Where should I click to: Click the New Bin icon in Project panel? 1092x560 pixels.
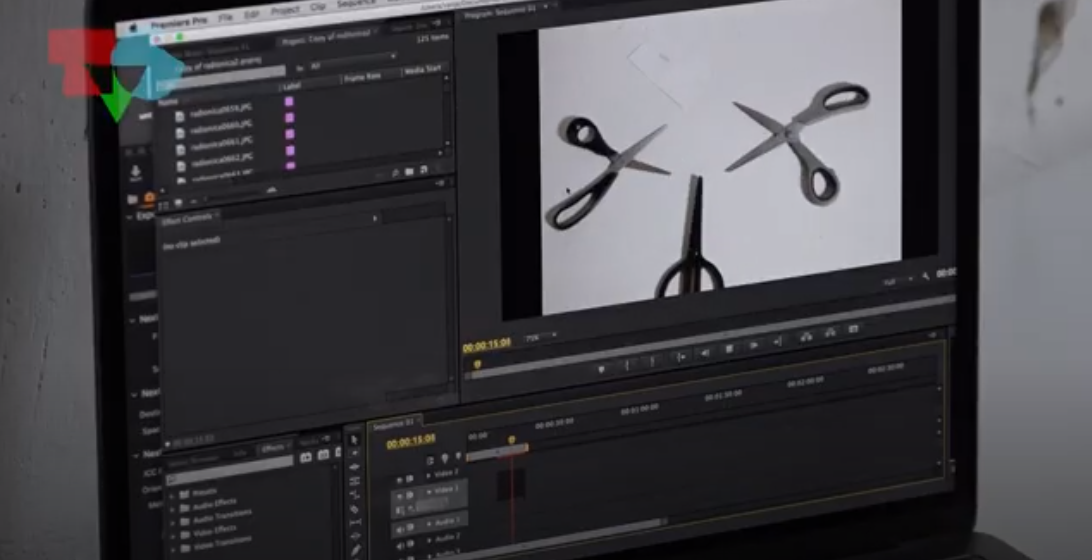pyautogui.click(x=409, y=172)
